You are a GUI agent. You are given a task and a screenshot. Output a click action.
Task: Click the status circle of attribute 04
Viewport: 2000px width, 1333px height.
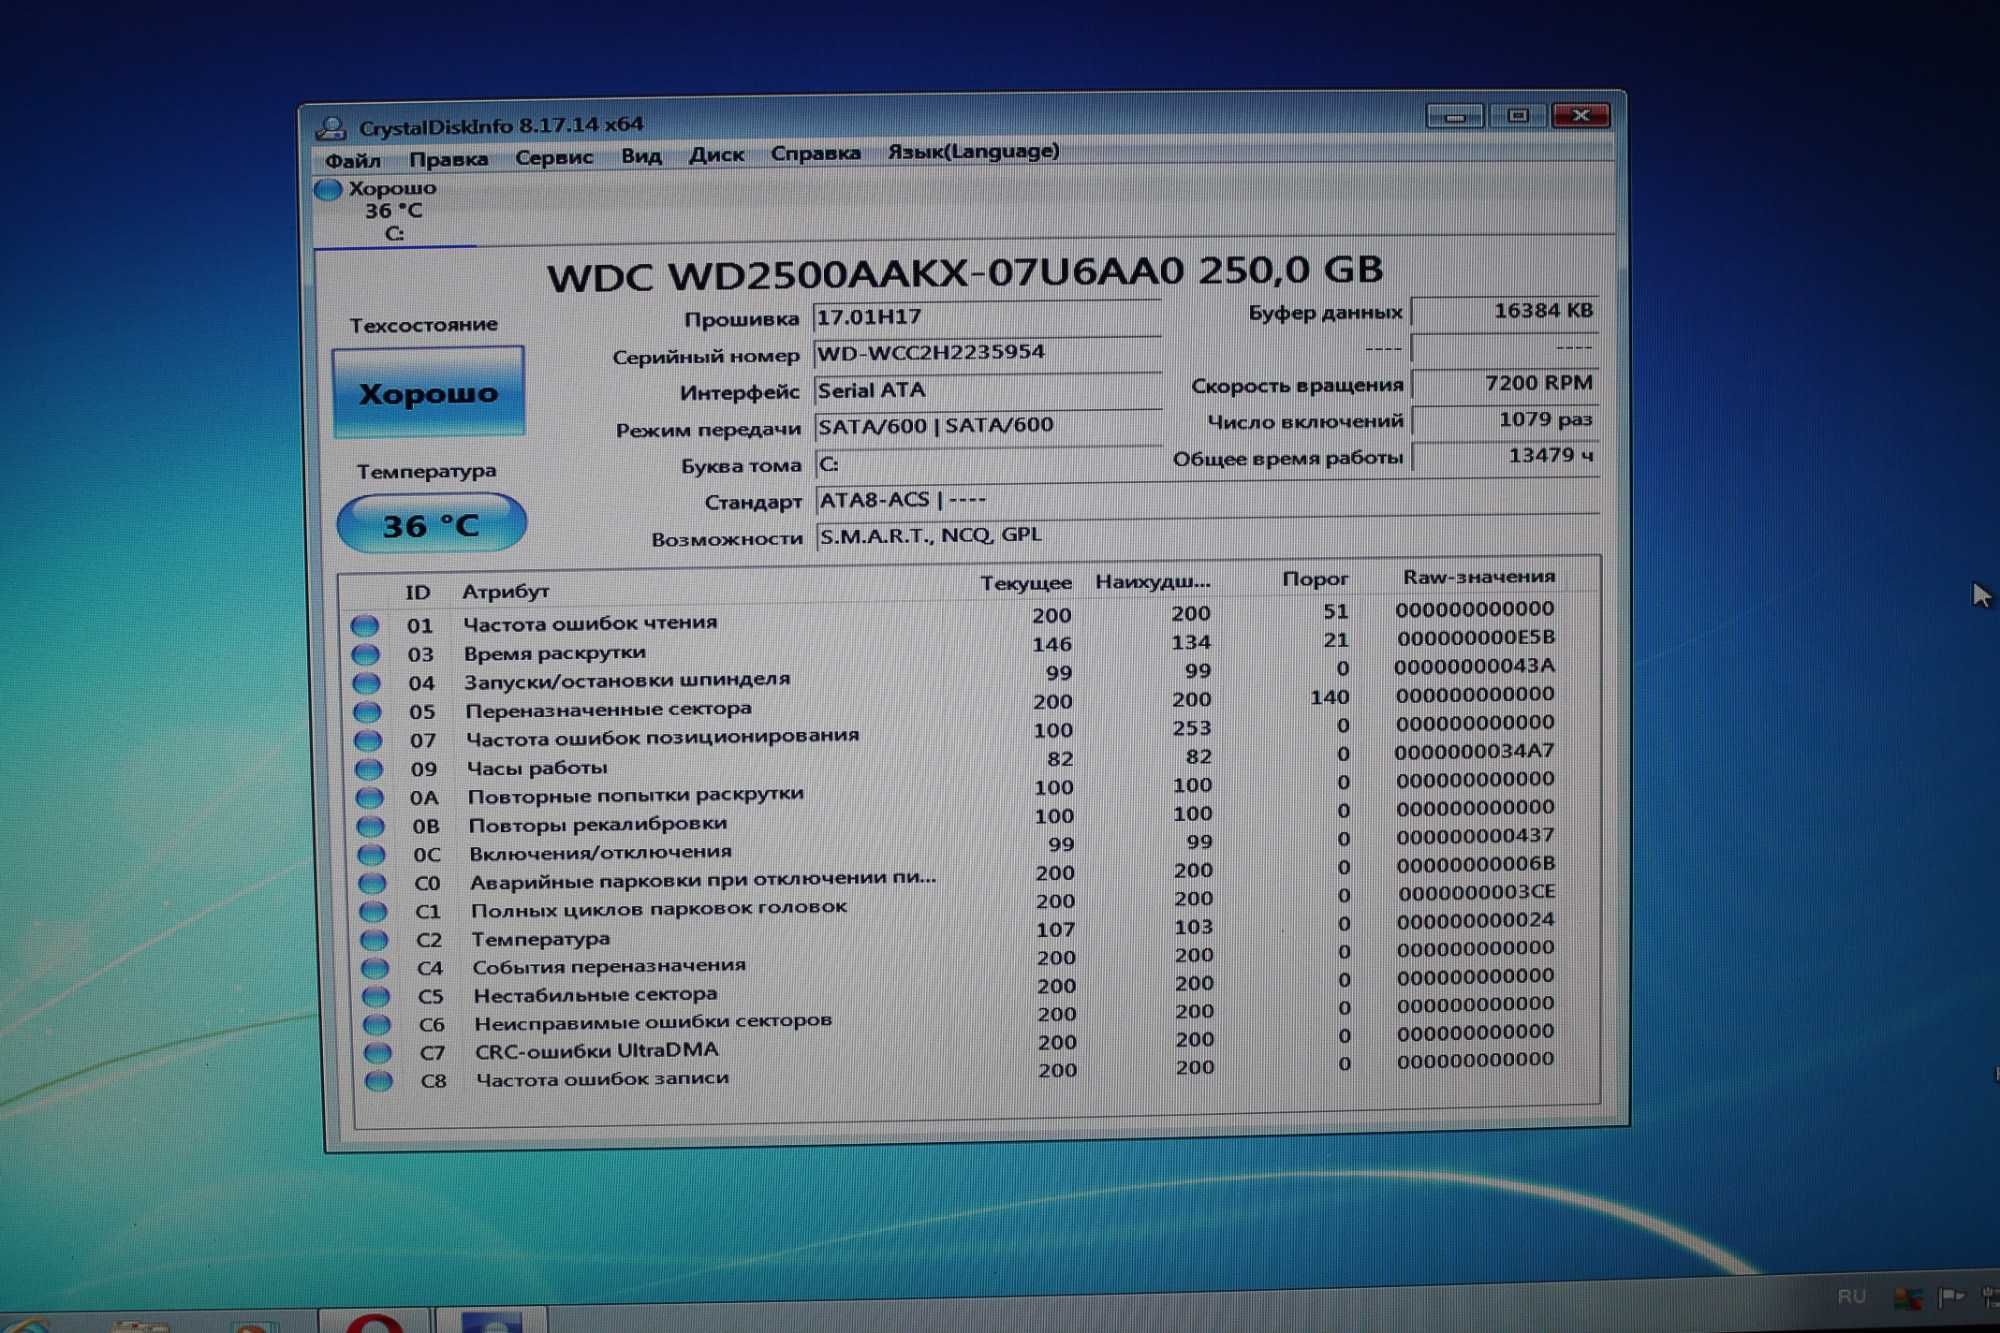click(x=366, y=684)
